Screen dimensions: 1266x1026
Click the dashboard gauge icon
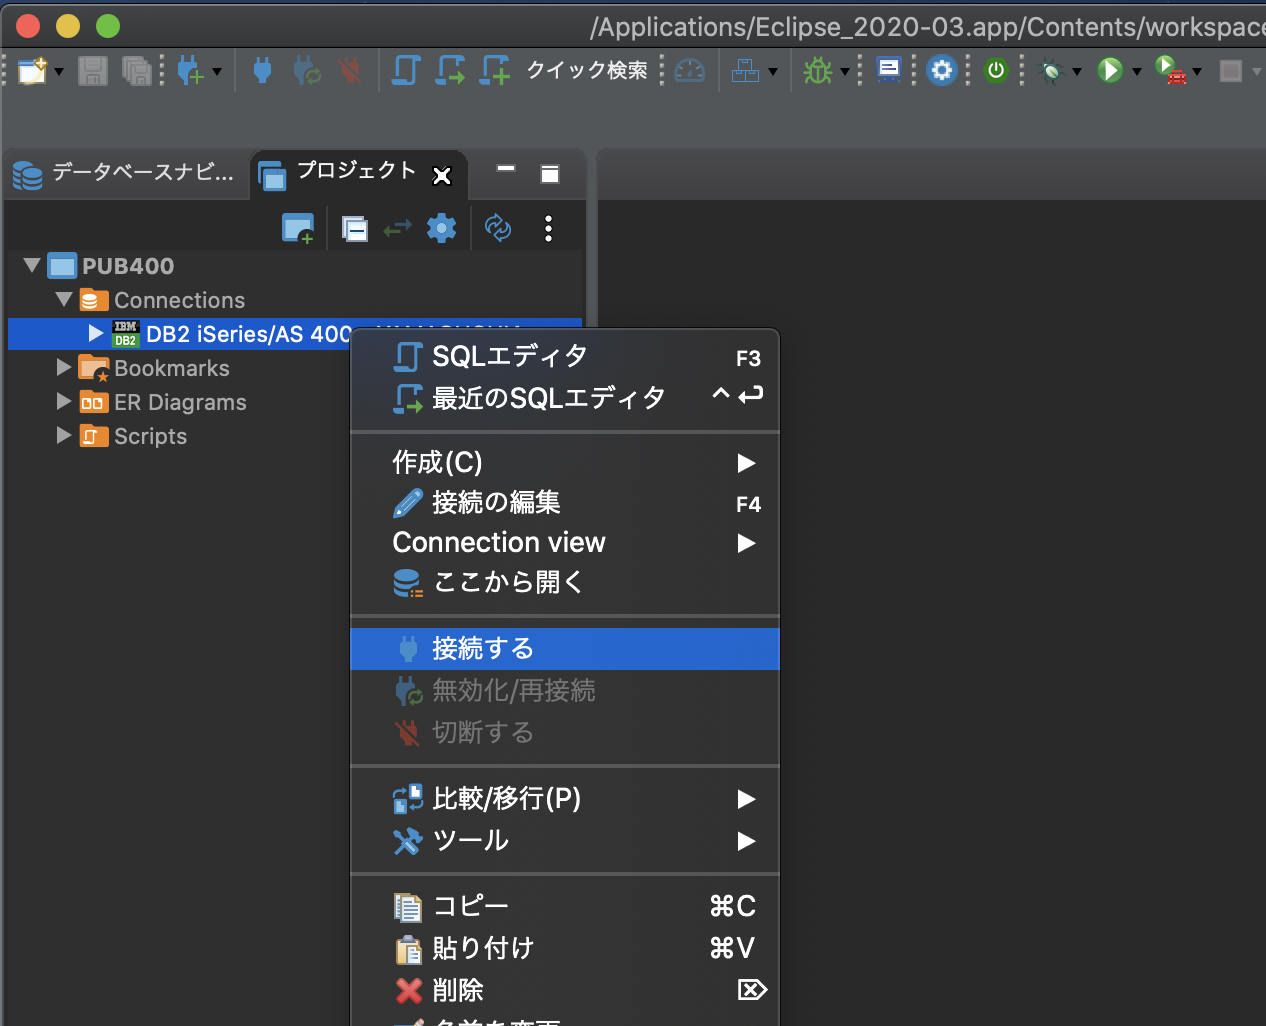pyautogui.click(x=689, y=70)
